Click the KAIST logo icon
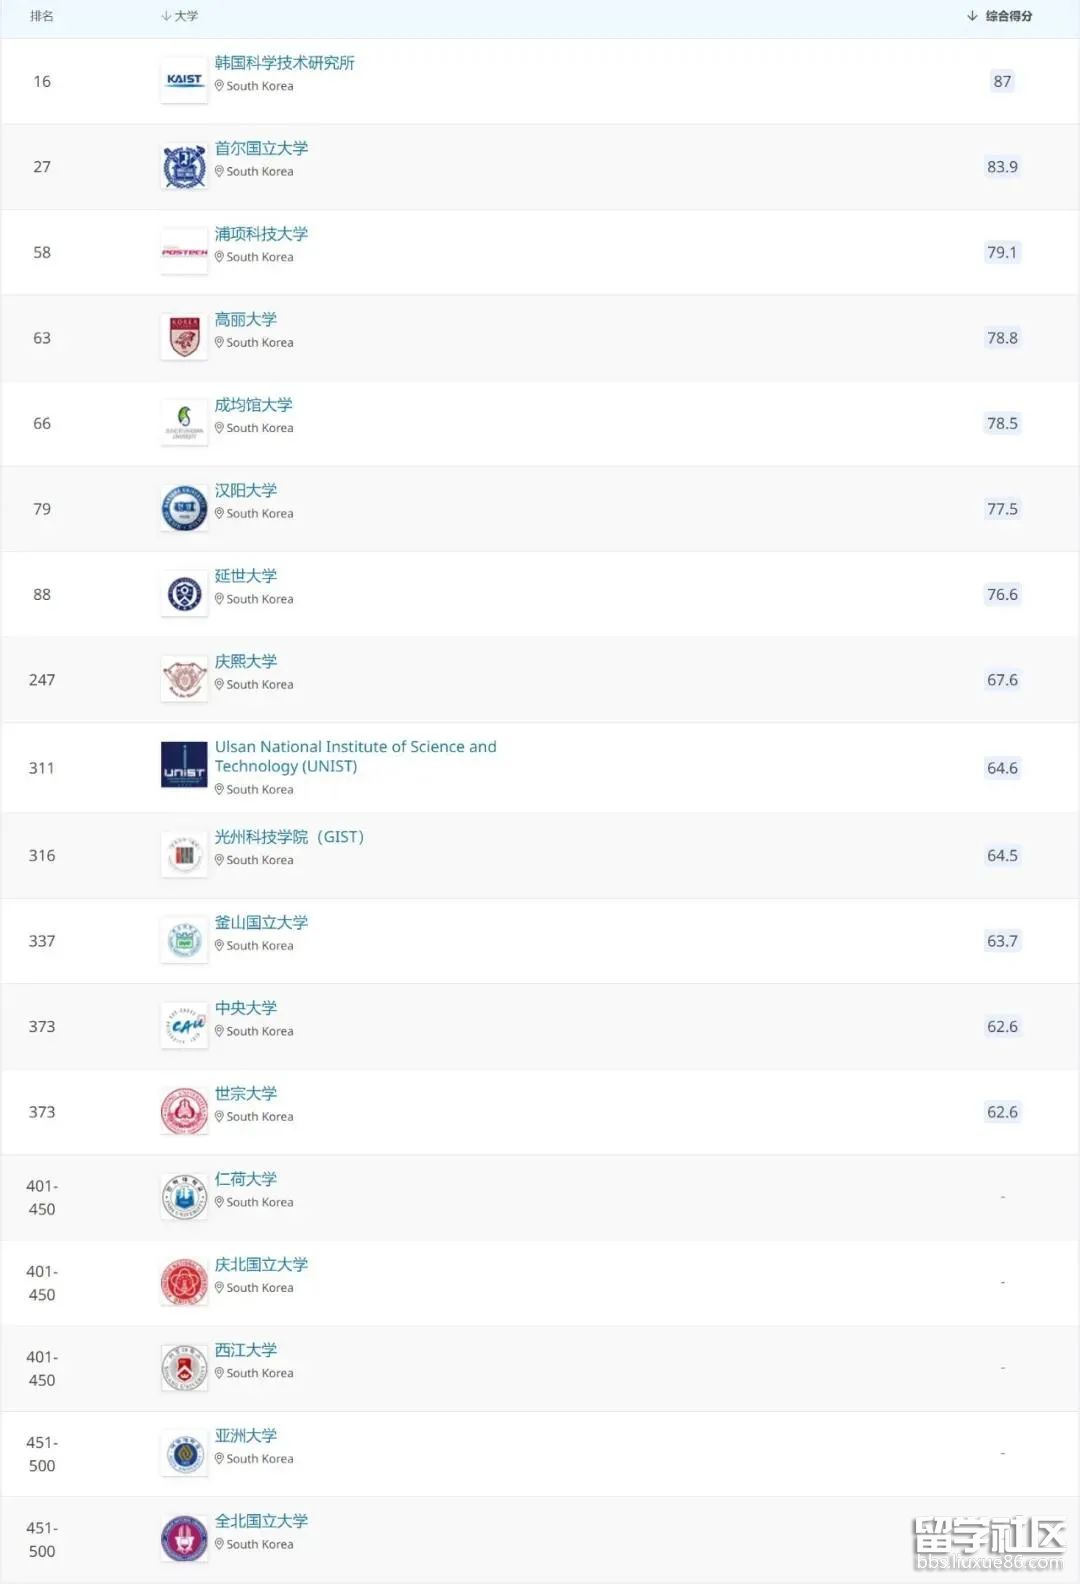 click(x=184, y=81)
